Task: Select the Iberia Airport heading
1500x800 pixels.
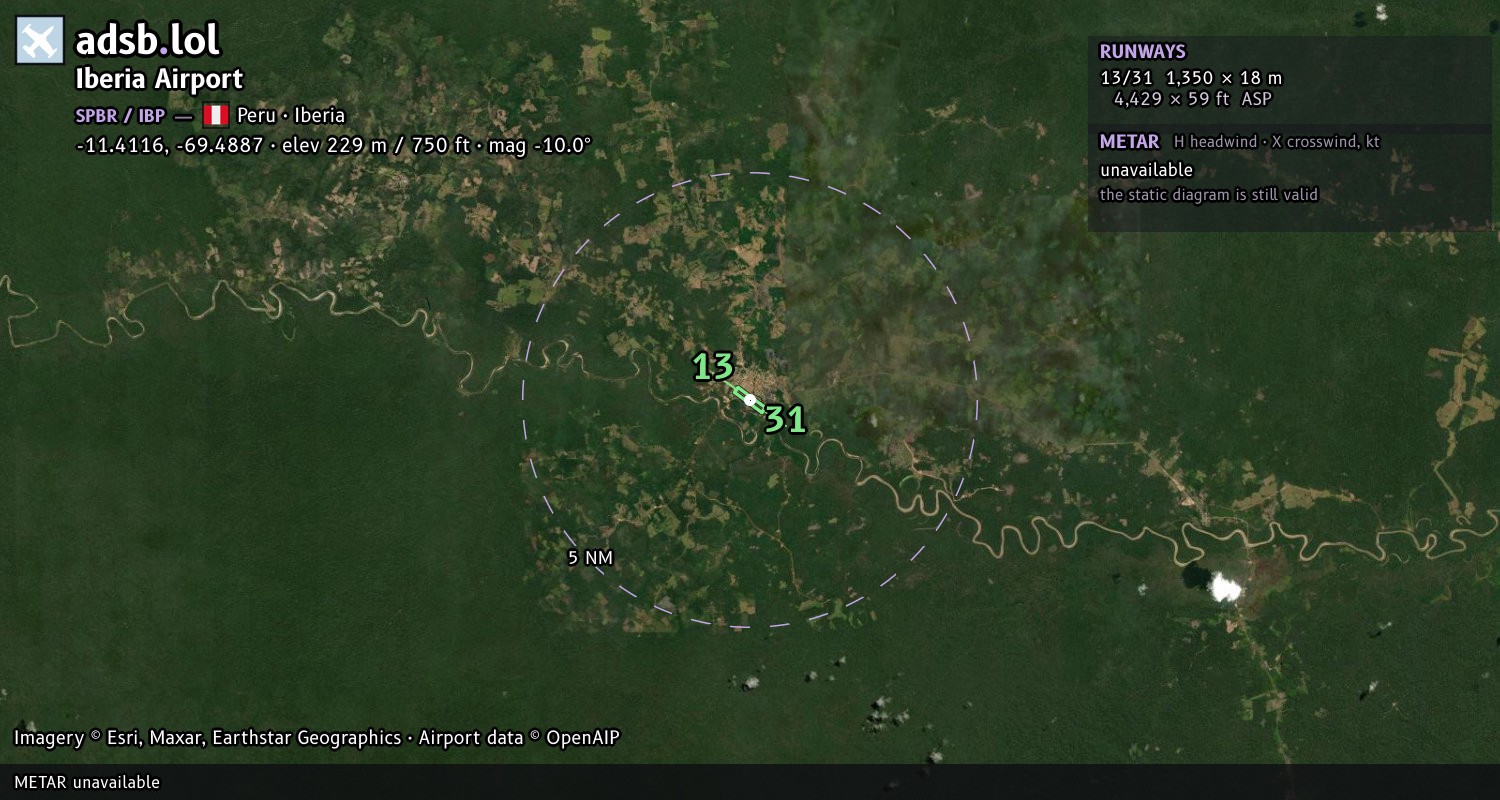Action: (x=159, y=80)
